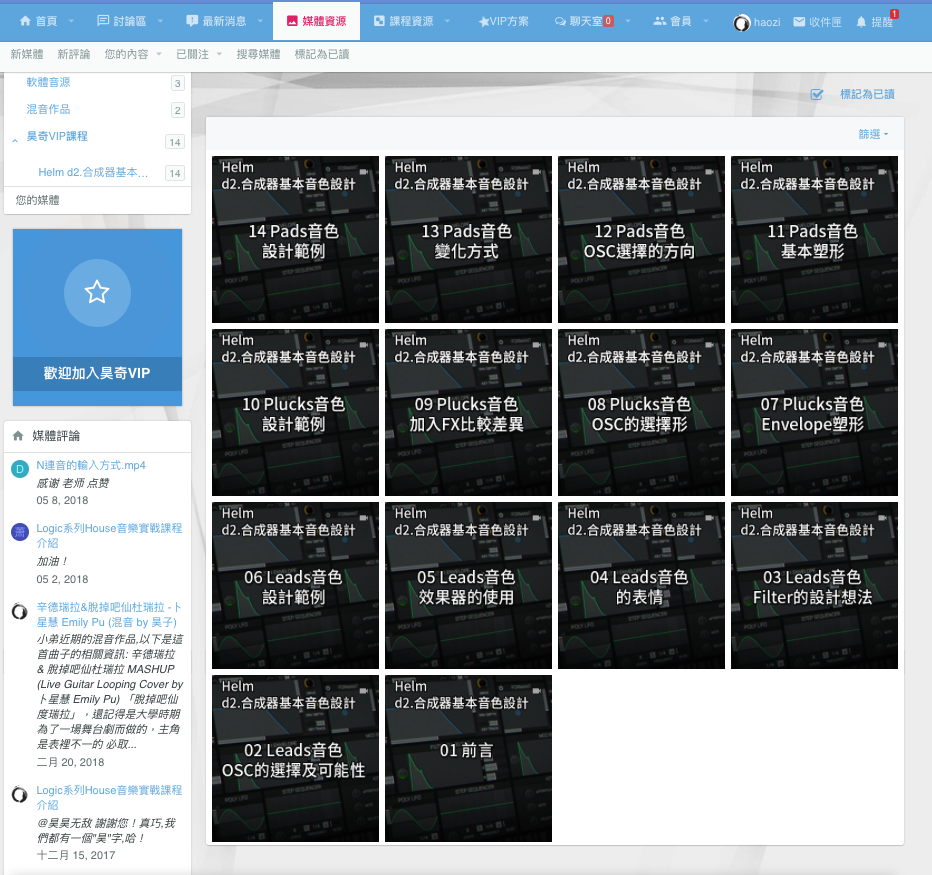Click the 聊天室 chat bubble icon
The width and height of the screenshot is (932, 875).
pyautogui.click(x=560, y=21)
